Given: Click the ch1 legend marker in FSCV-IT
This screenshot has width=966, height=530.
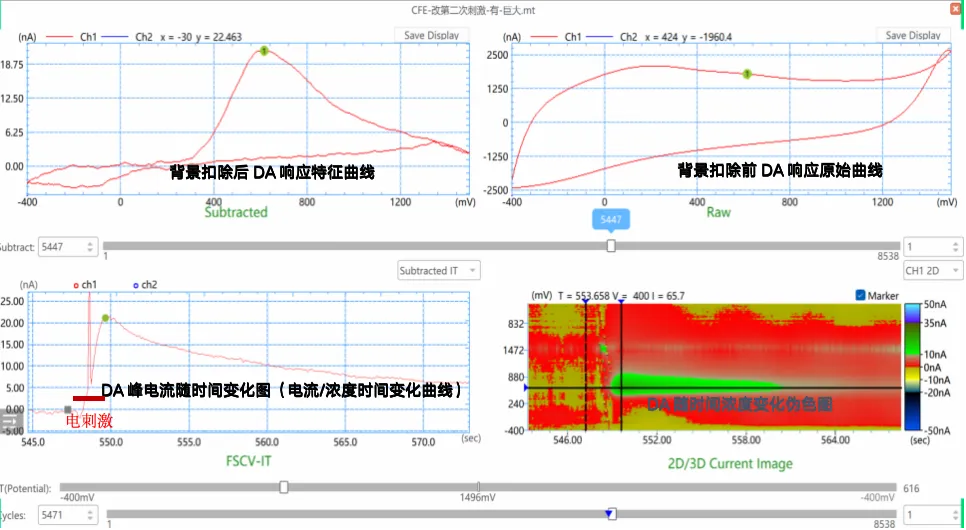Looking at the screenshot, I should pos(76,285).
